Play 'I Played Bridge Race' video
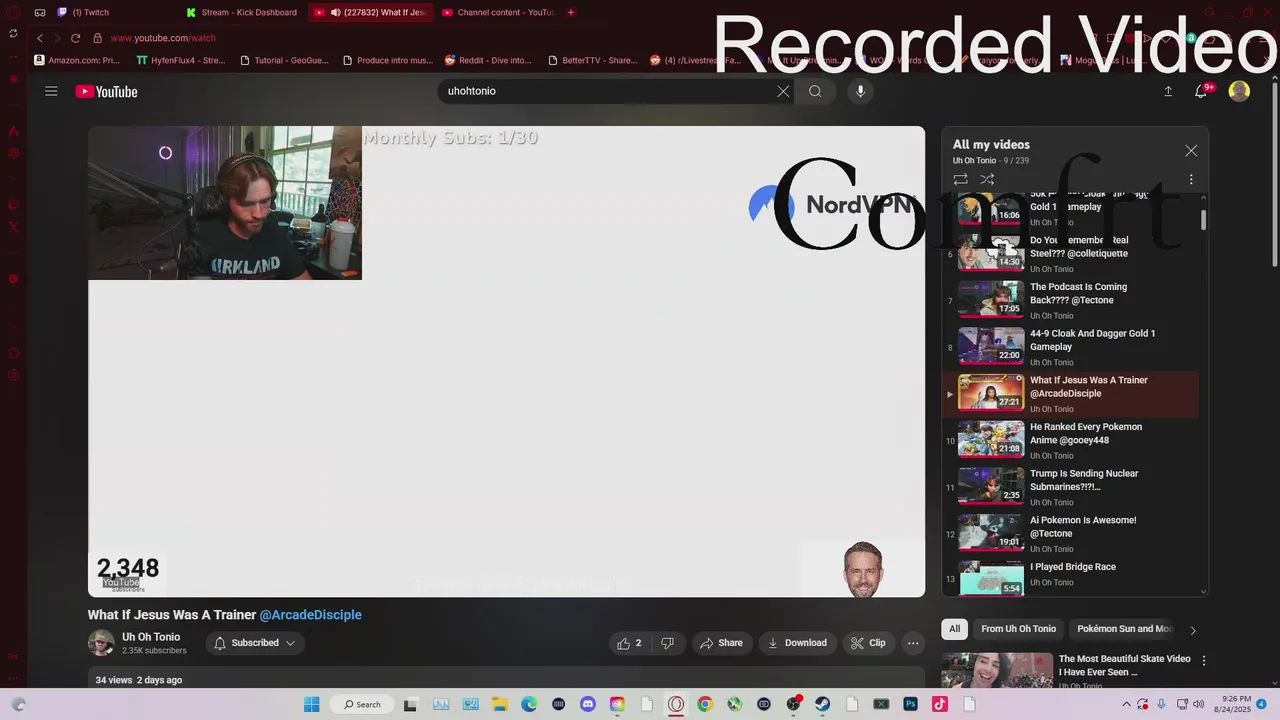Screen dimensions: 1280x720 tap(1070, 577)
